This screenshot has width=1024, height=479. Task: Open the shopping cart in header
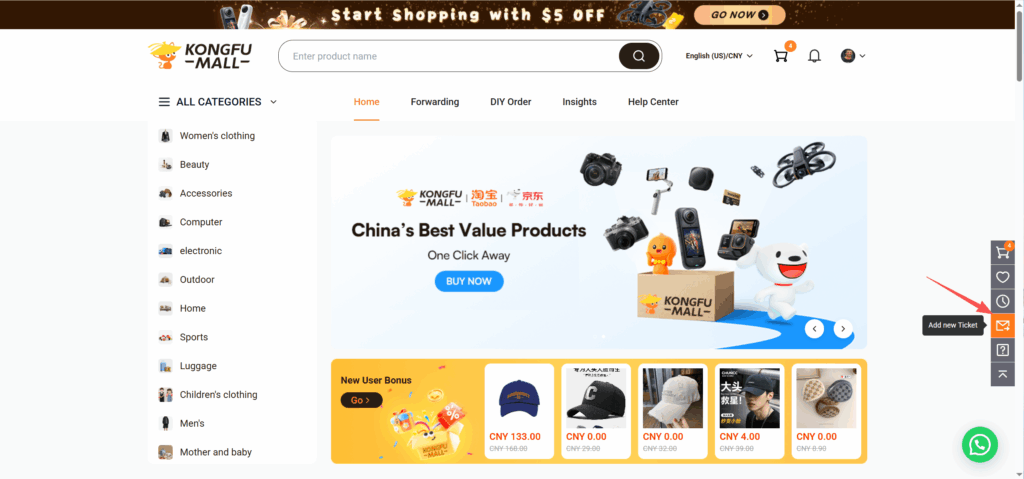[781, 56]
